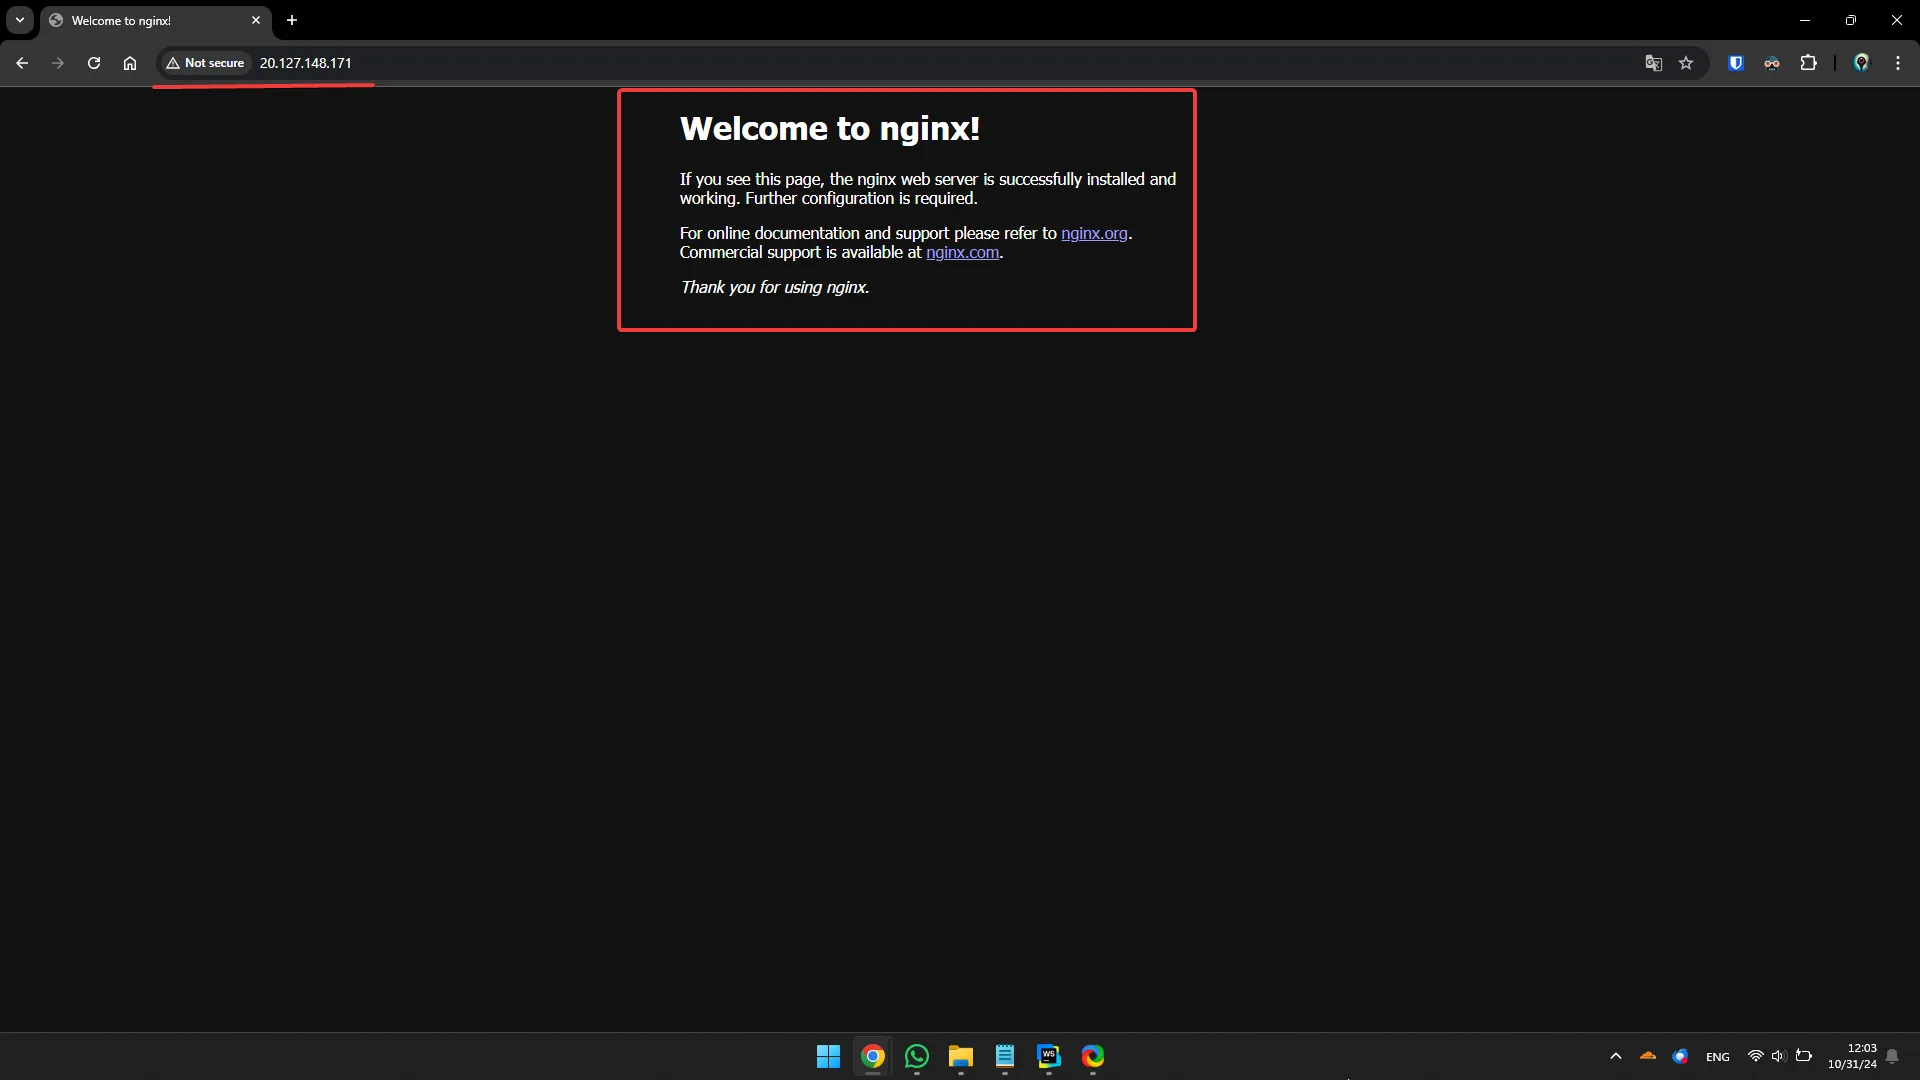Screen dimensions: 1920x1080
Task: View the Not secure site information
Action: click(x=206, y=63)
